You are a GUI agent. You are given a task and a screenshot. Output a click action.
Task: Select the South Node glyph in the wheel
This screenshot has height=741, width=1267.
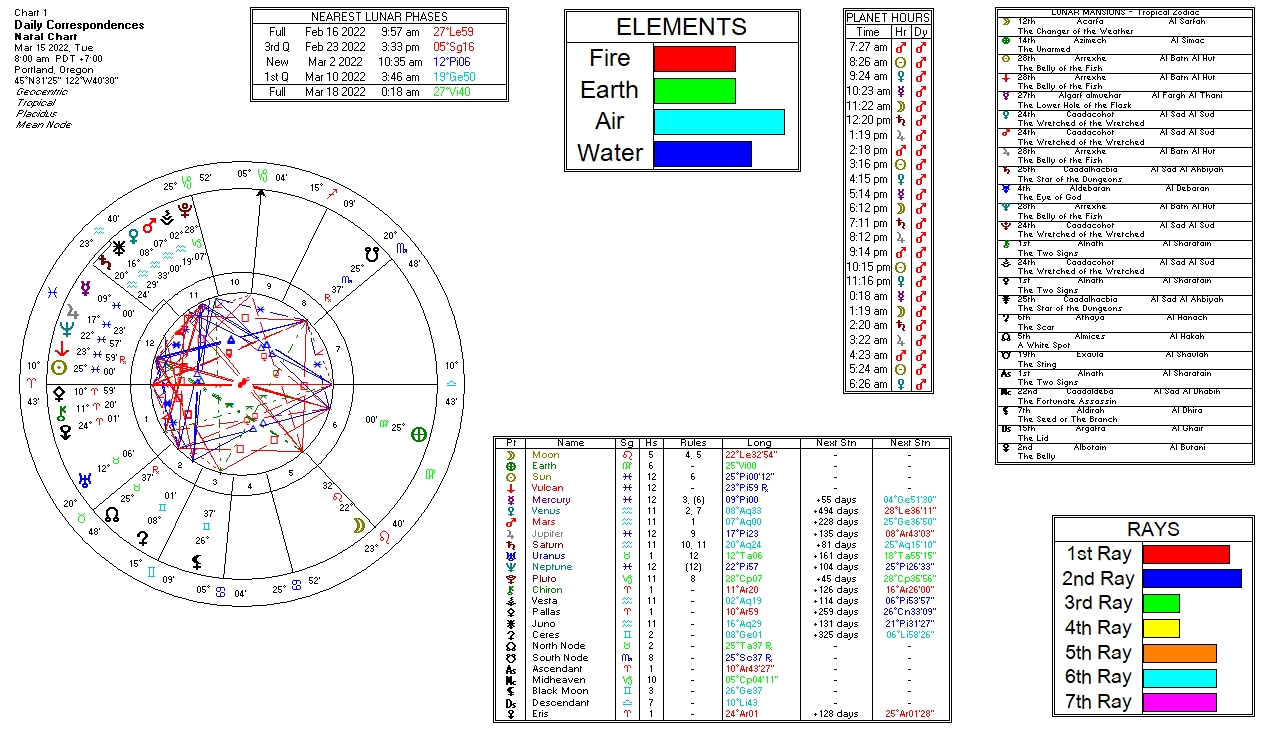(x=373, y=254)
